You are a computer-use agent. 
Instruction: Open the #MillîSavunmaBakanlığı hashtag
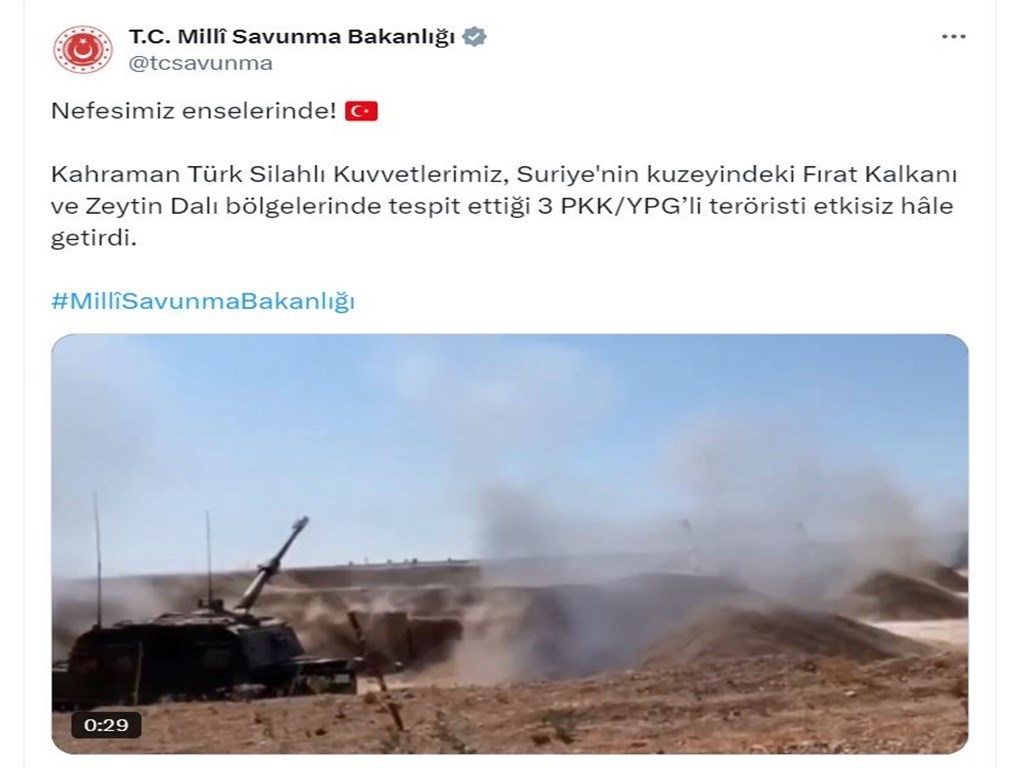[203, 301]
